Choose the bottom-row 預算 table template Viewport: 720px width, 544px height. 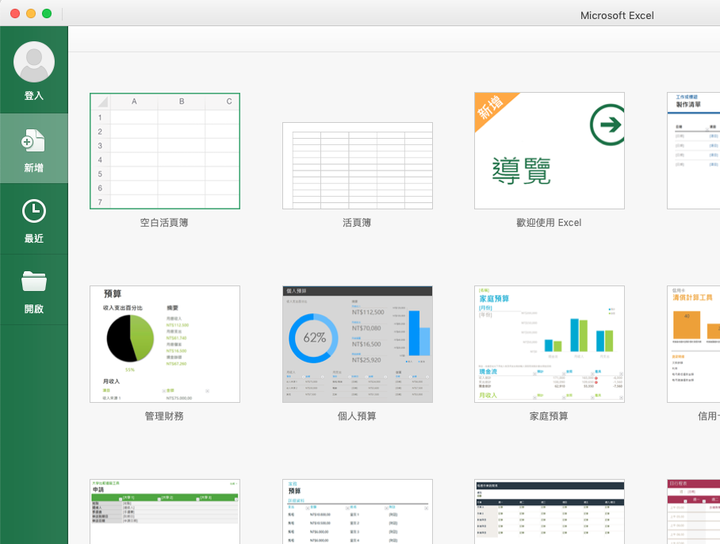click(357, 511)
